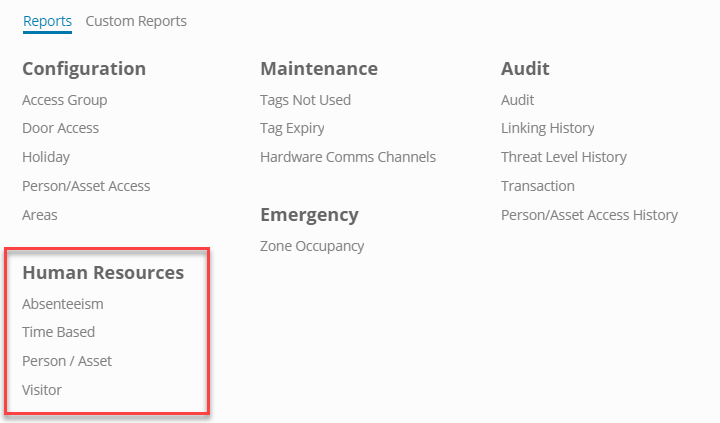Screen dimensions: 720x423
Task: Open the Person / Asset HR report
Action: point(67,361)
